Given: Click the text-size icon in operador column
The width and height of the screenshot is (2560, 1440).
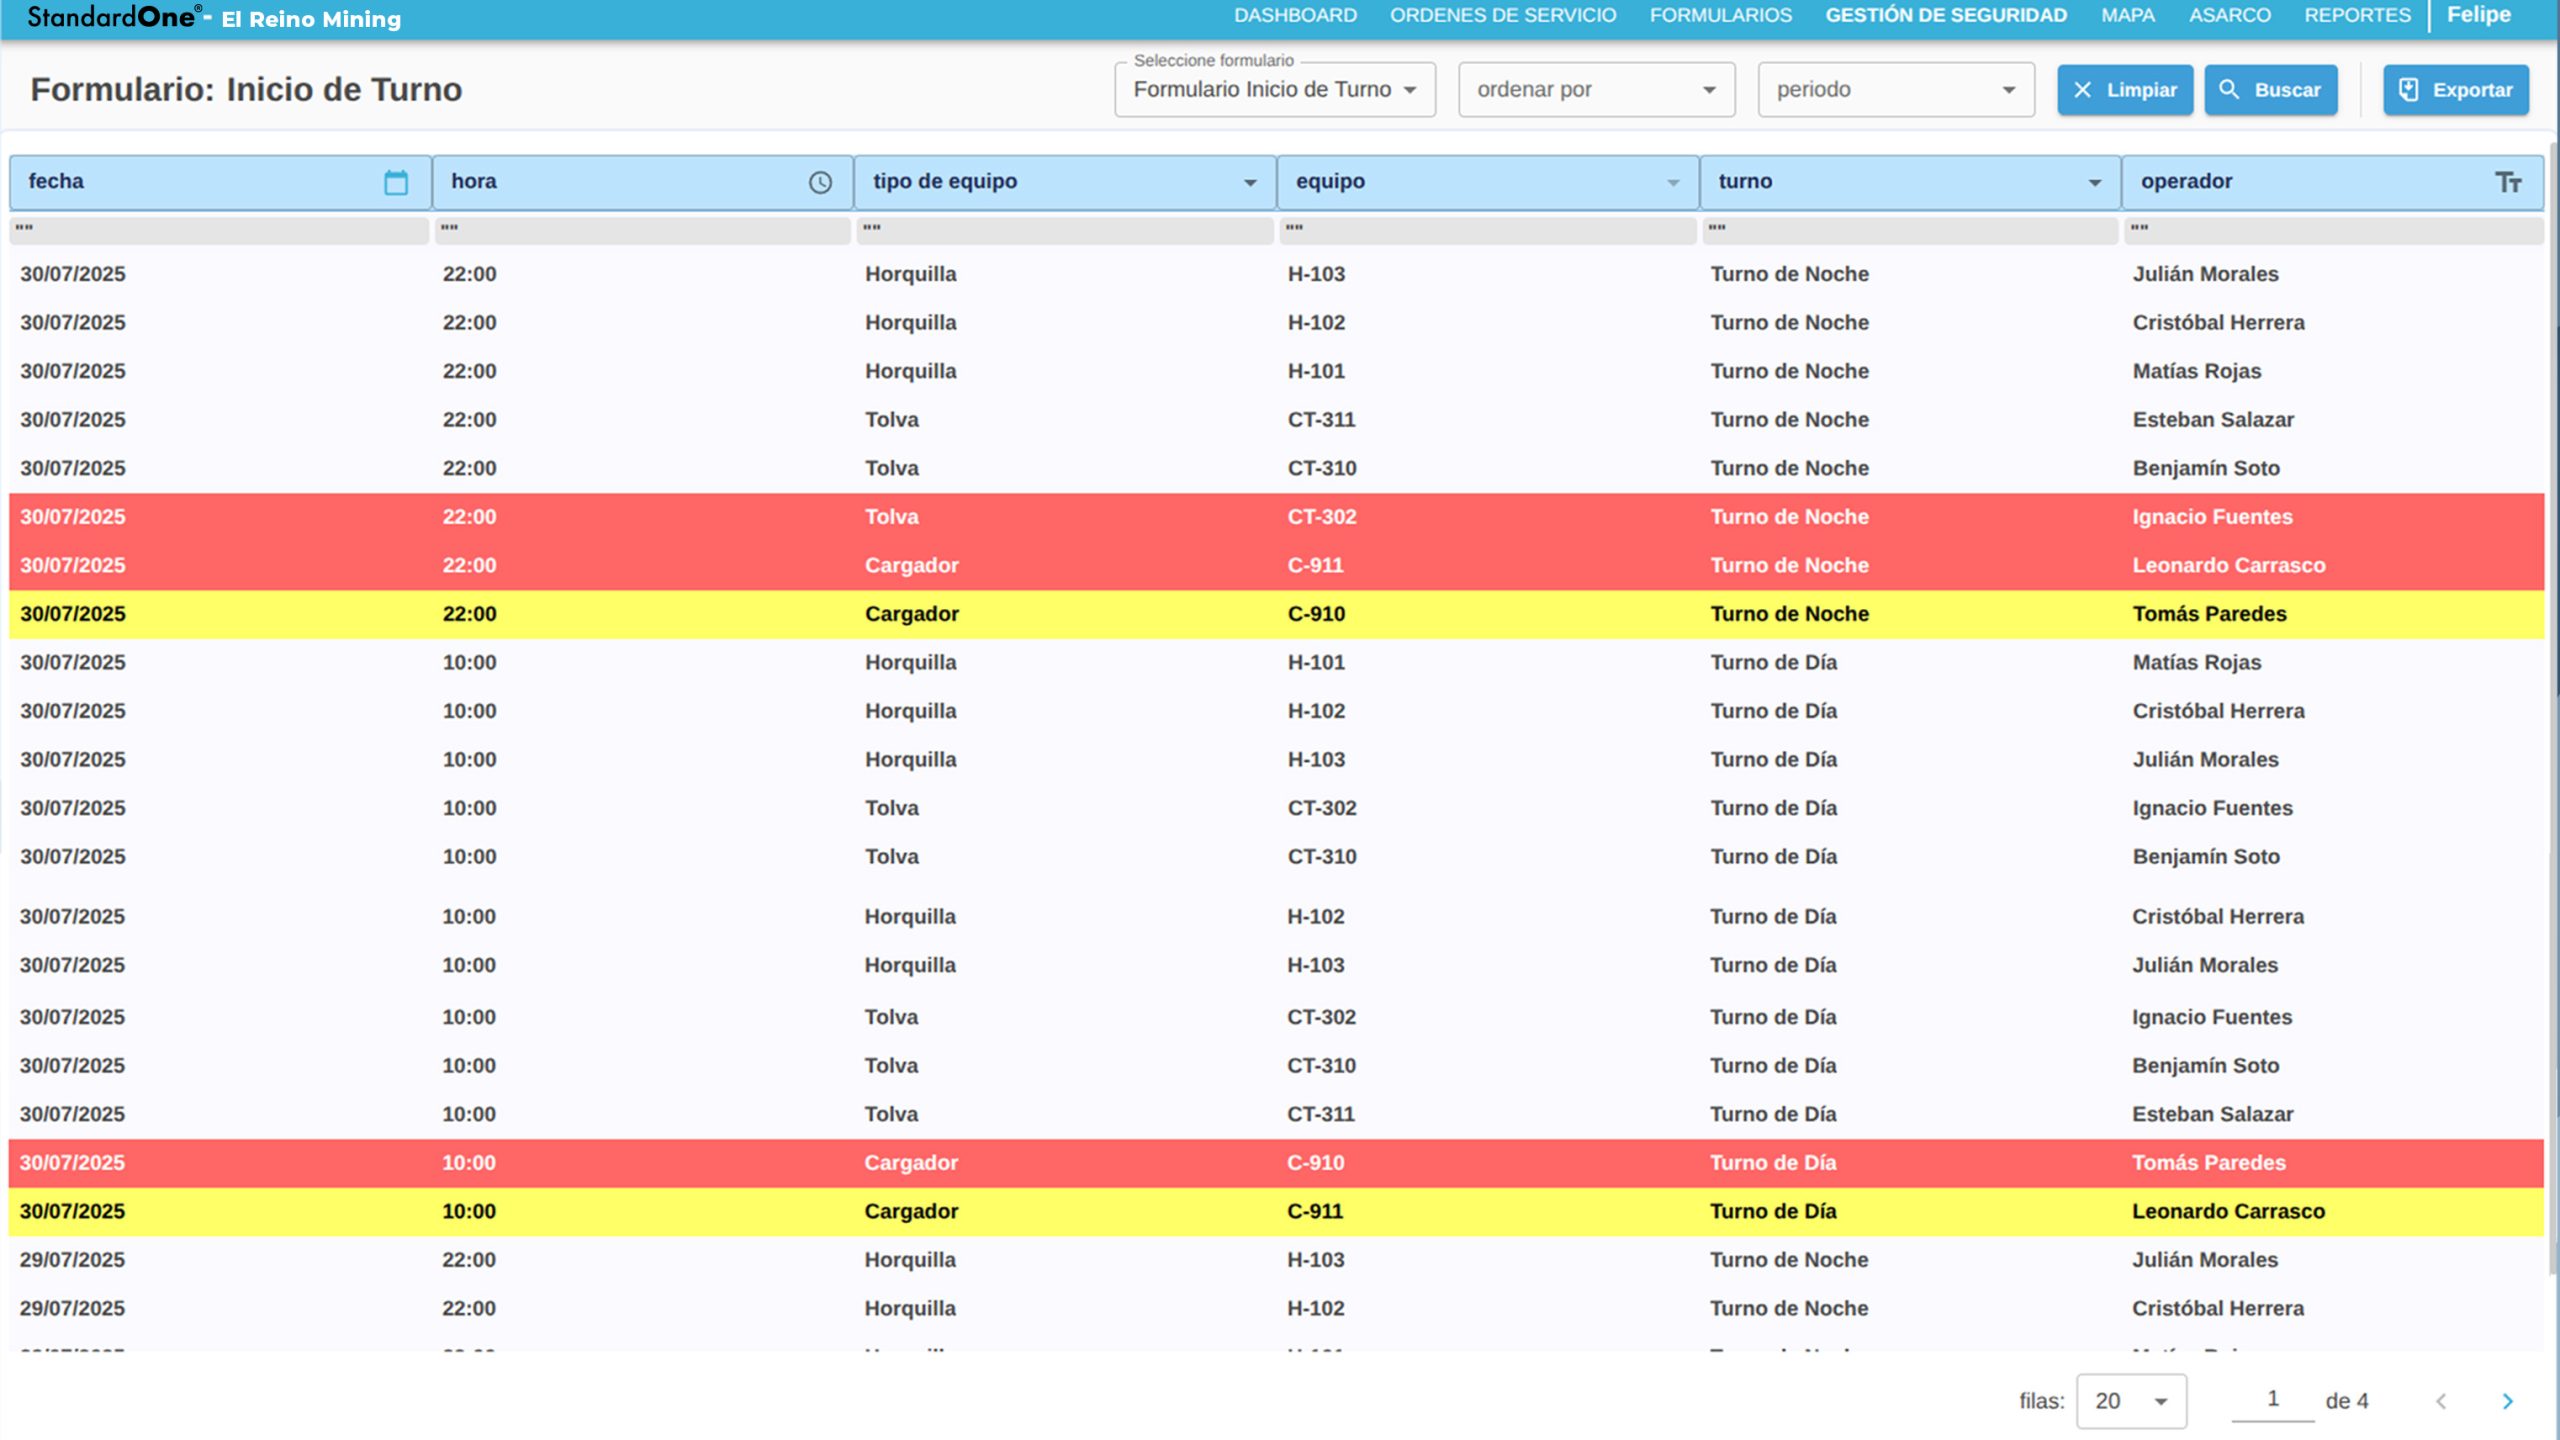Looking at the screenshot, I should point(2507,182).
